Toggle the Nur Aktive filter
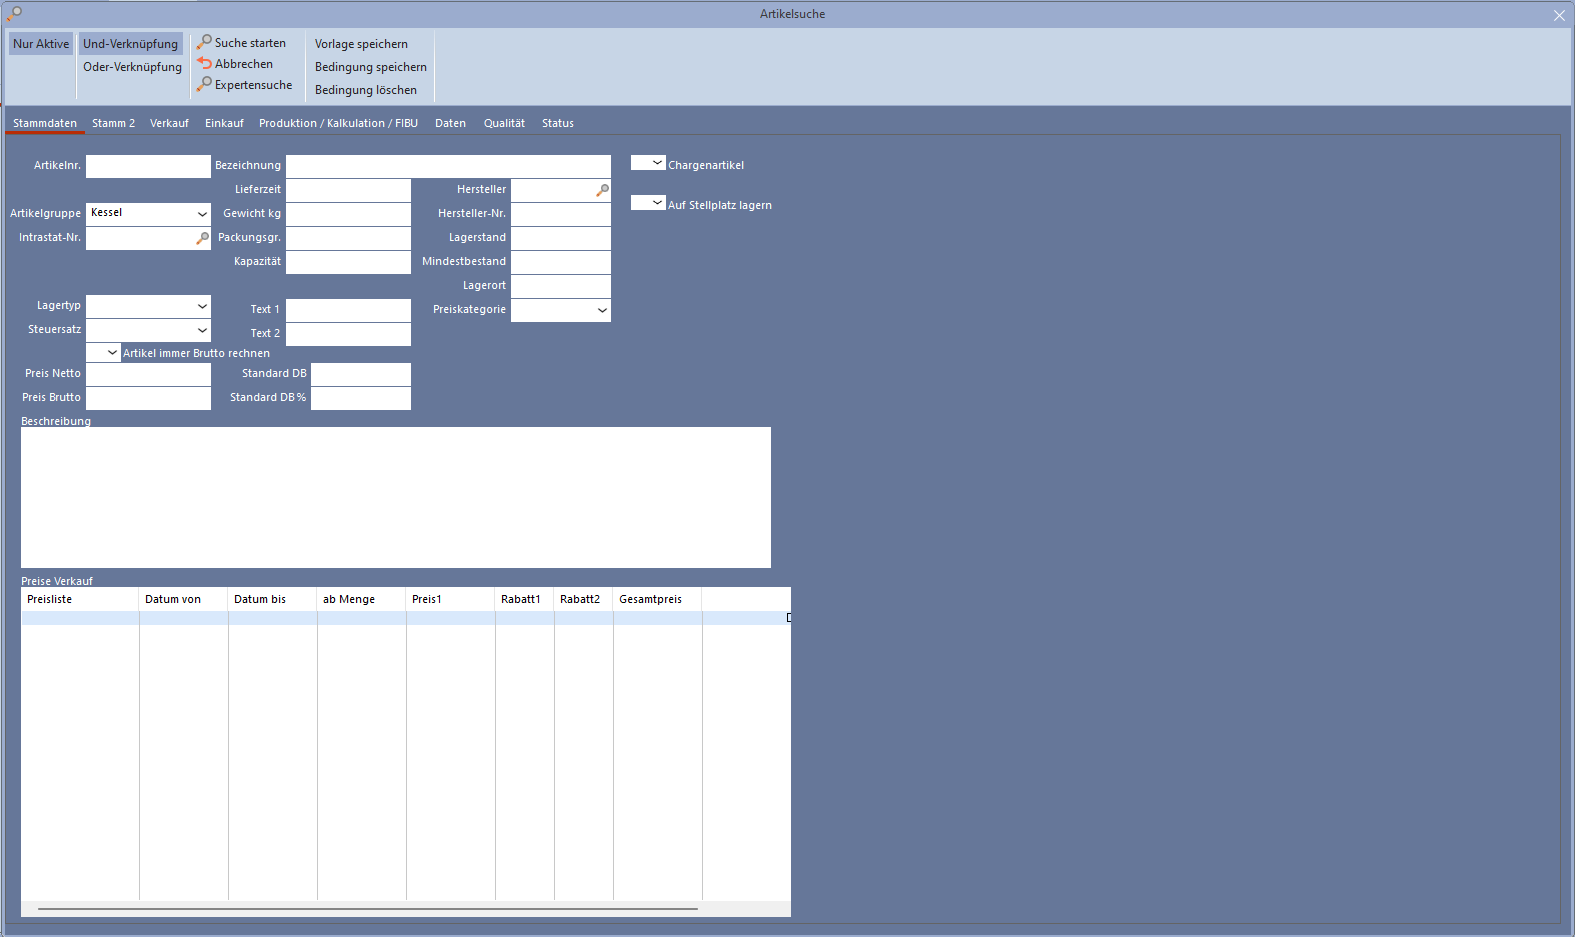Viewport: 1575px width, 937px height. 41,44
